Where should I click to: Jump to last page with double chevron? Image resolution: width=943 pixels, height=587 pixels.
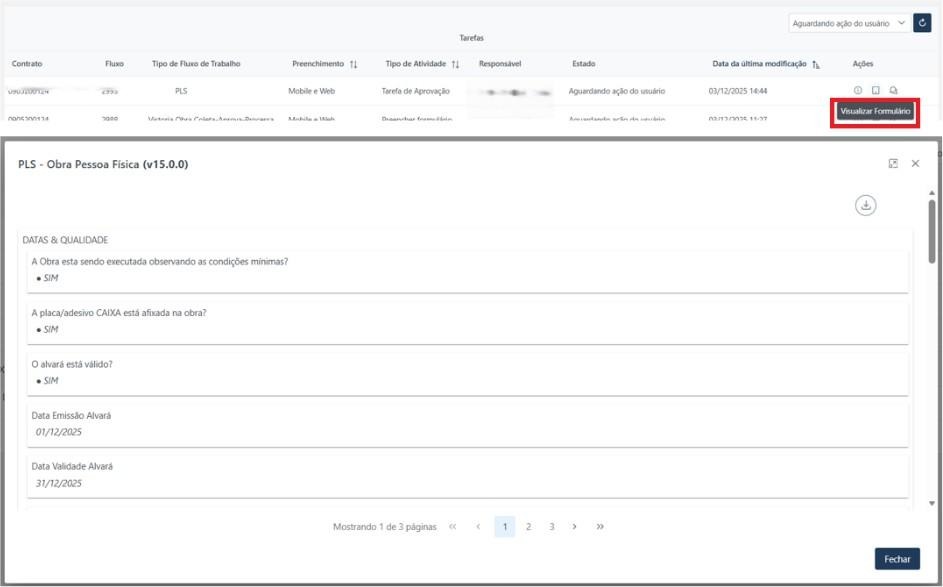coord(600,527)
